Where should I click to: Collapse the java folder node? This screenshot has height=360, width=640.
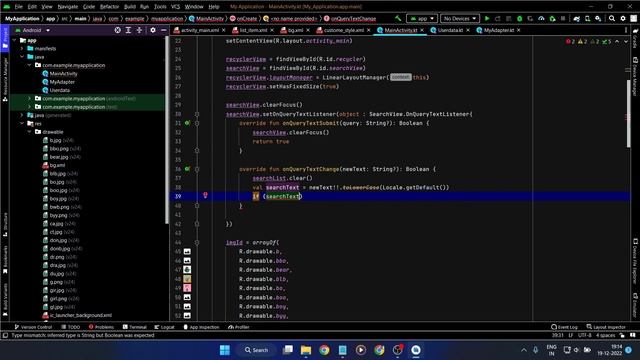(x=22, y=57)
